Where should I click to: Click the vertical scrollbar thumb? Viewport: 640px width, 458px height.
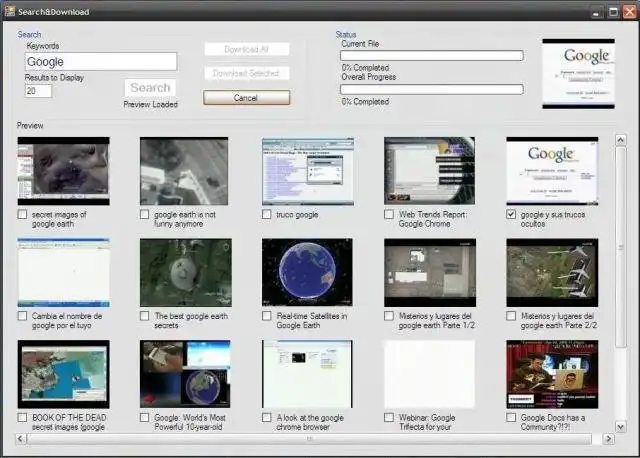[620, 247]
